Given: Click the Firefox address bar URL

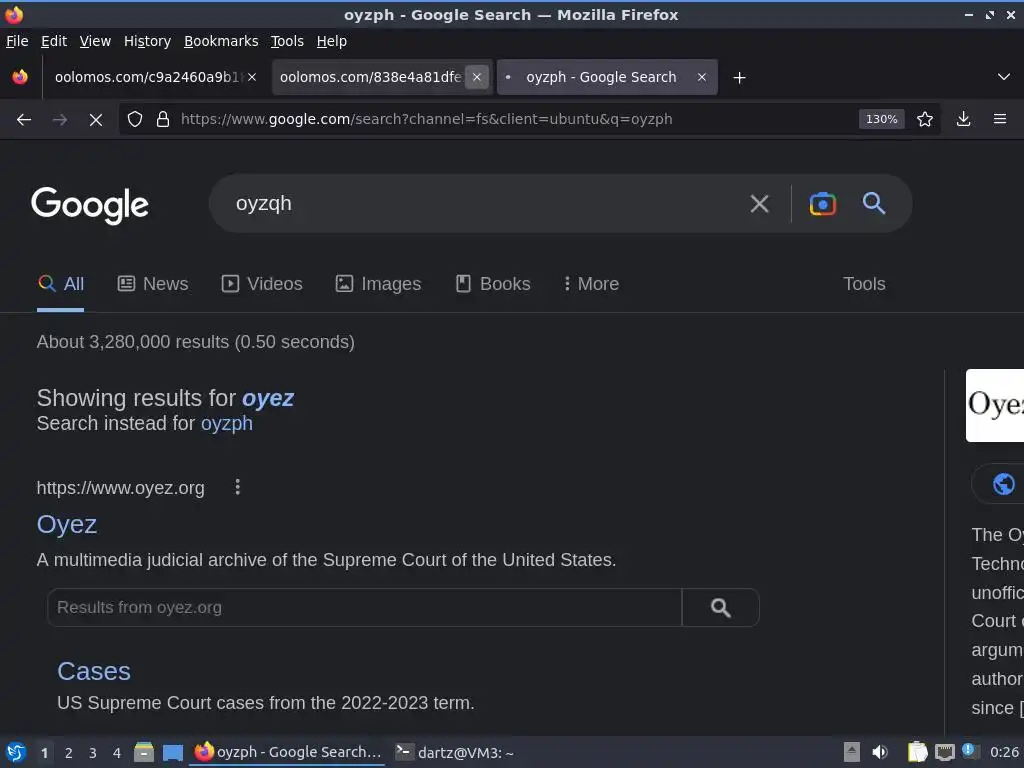Looking at the screenshot, I should [x=426, y=120].
